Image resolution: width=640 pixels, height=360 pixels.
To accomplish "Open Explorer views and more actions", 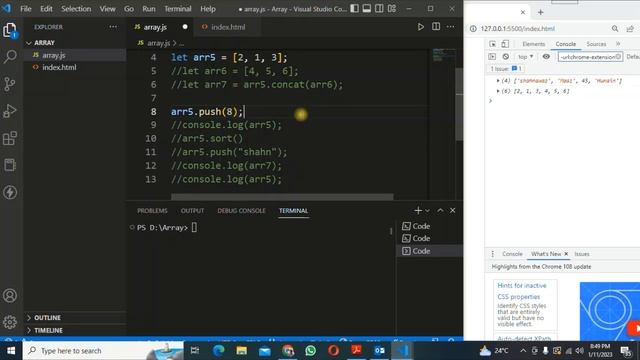I will coord(113,27).
